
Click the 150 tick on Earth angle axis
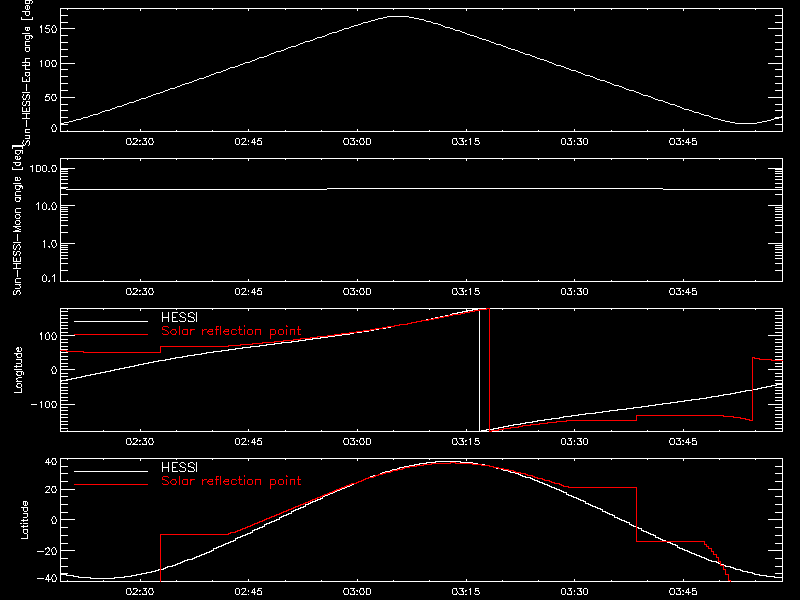pyautogui.click(x=48, y=30)
